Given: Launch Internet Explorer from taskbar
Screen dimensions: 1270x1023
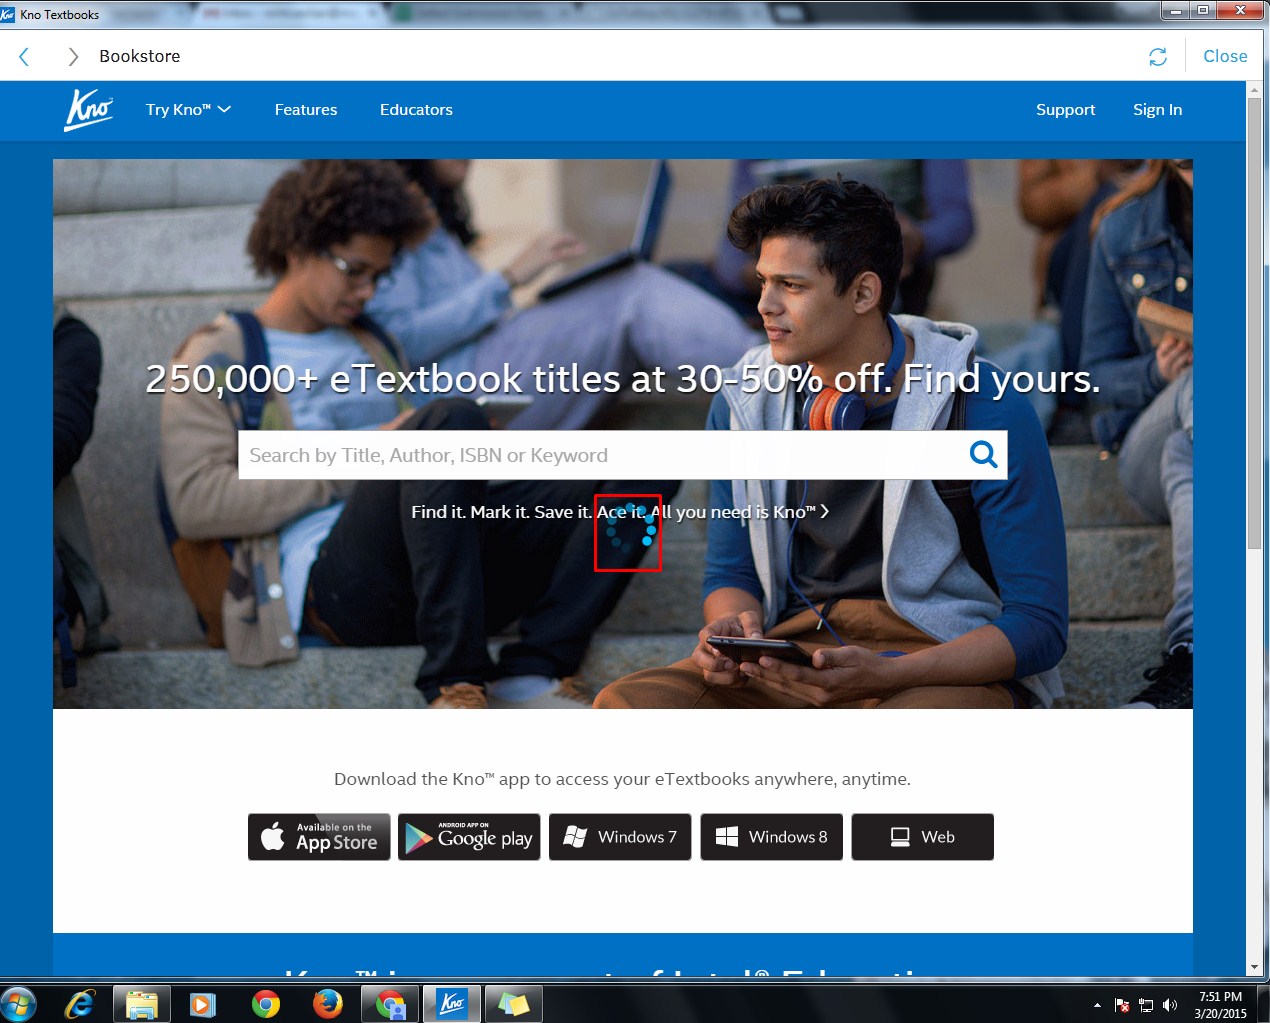Looking at the screenshot, I should click(79, 1003).
